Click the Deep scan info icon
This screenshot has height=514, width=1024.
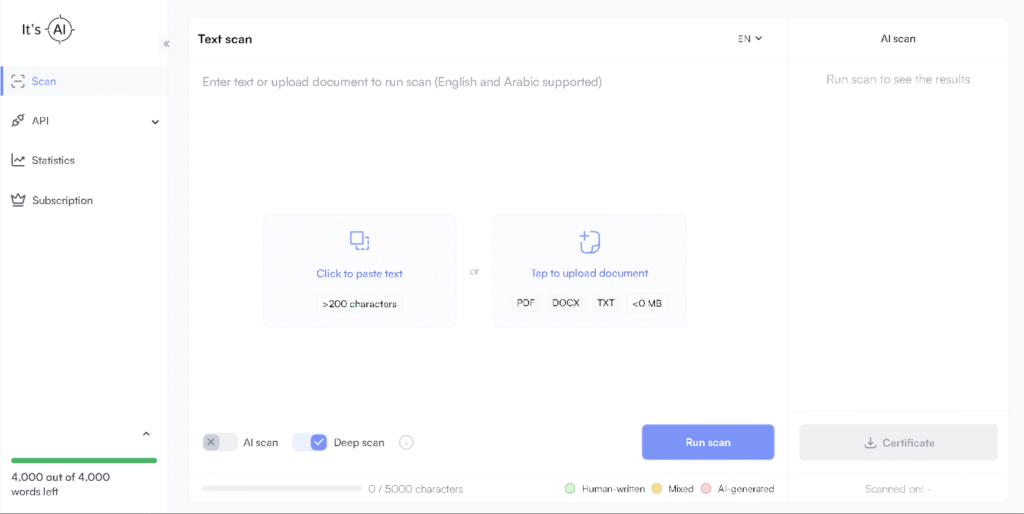[x=406, y=442]
